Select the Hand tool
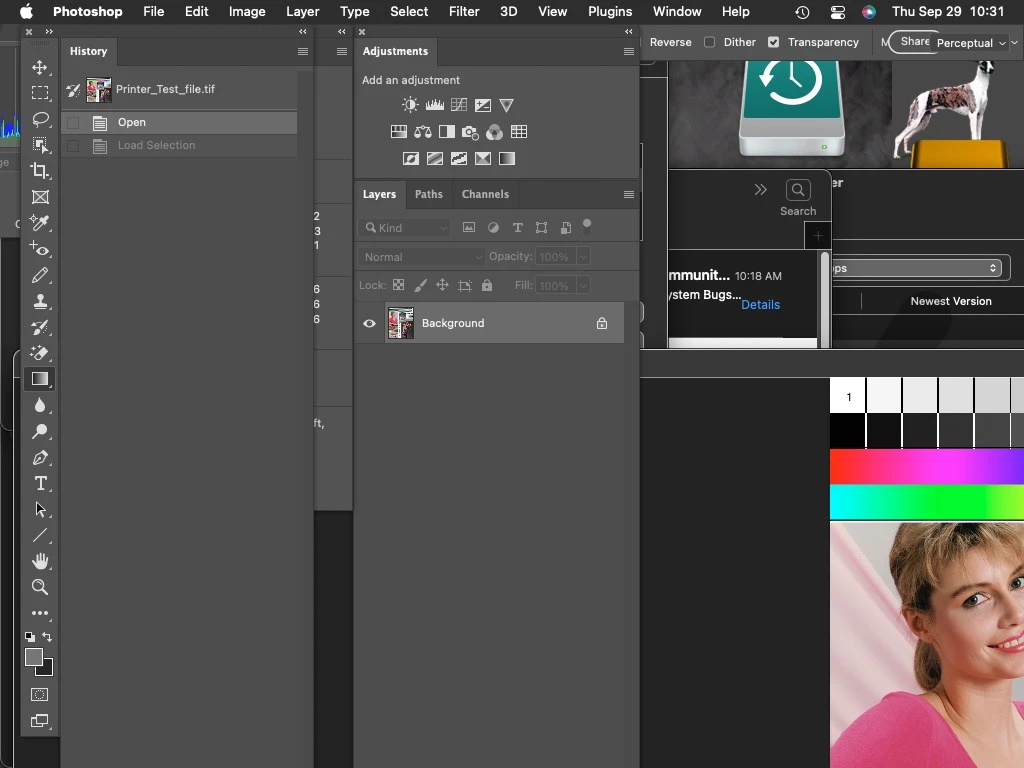 point(40,561)
